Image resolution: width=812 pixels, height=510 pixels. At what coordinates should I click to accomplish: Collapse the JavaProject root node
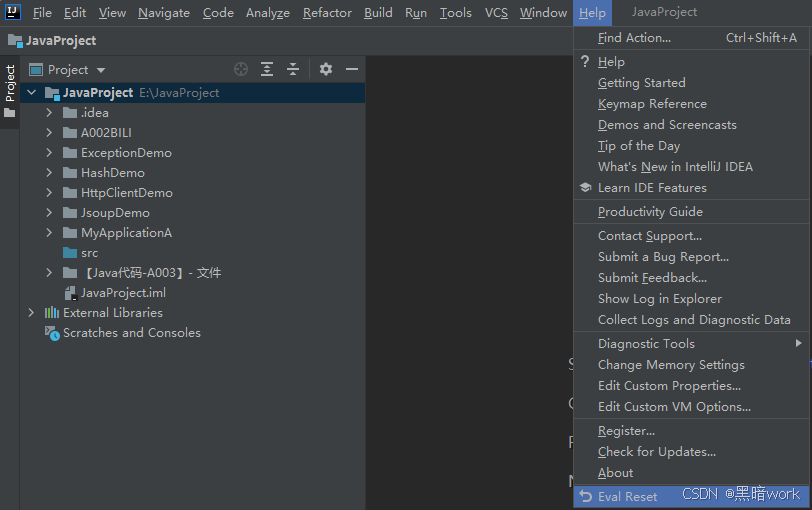(x=32, y=93)
